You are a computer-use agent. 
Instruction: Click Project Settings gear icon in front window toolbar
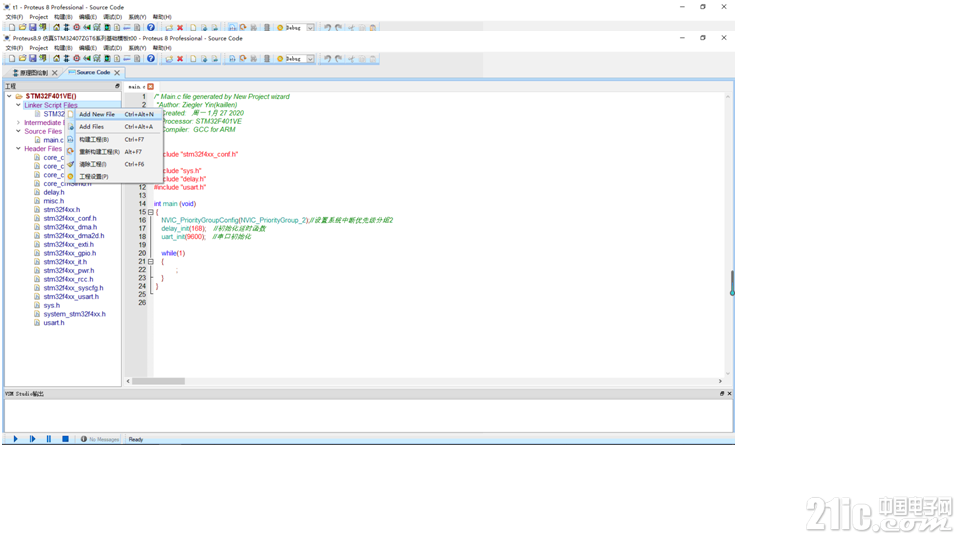tap(280, 59)
